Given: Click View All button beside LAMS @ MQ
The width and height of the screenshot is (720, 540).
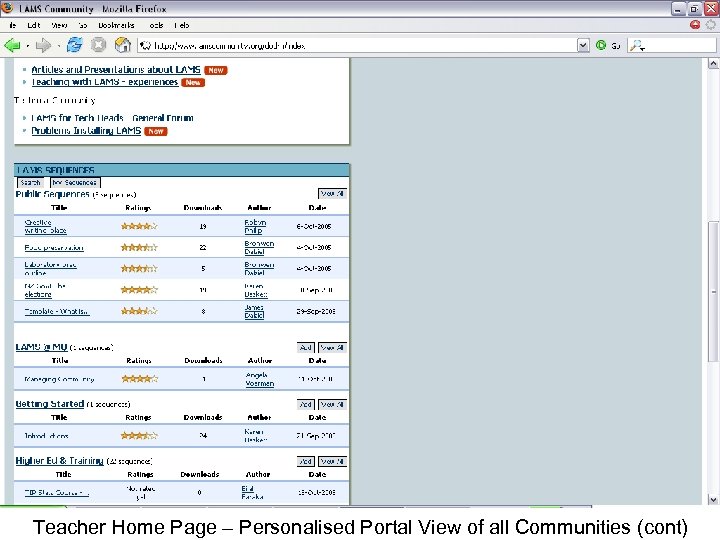Looking at the screenshot, I should pos(332,348).
